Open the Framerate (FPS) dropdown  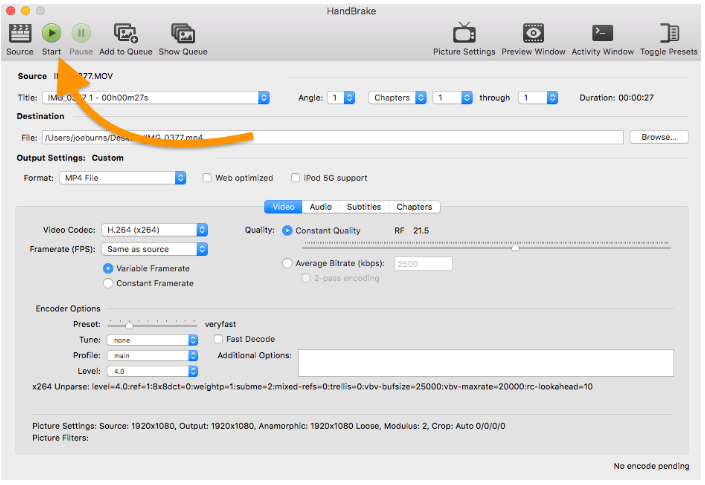(x=155, y=249)
